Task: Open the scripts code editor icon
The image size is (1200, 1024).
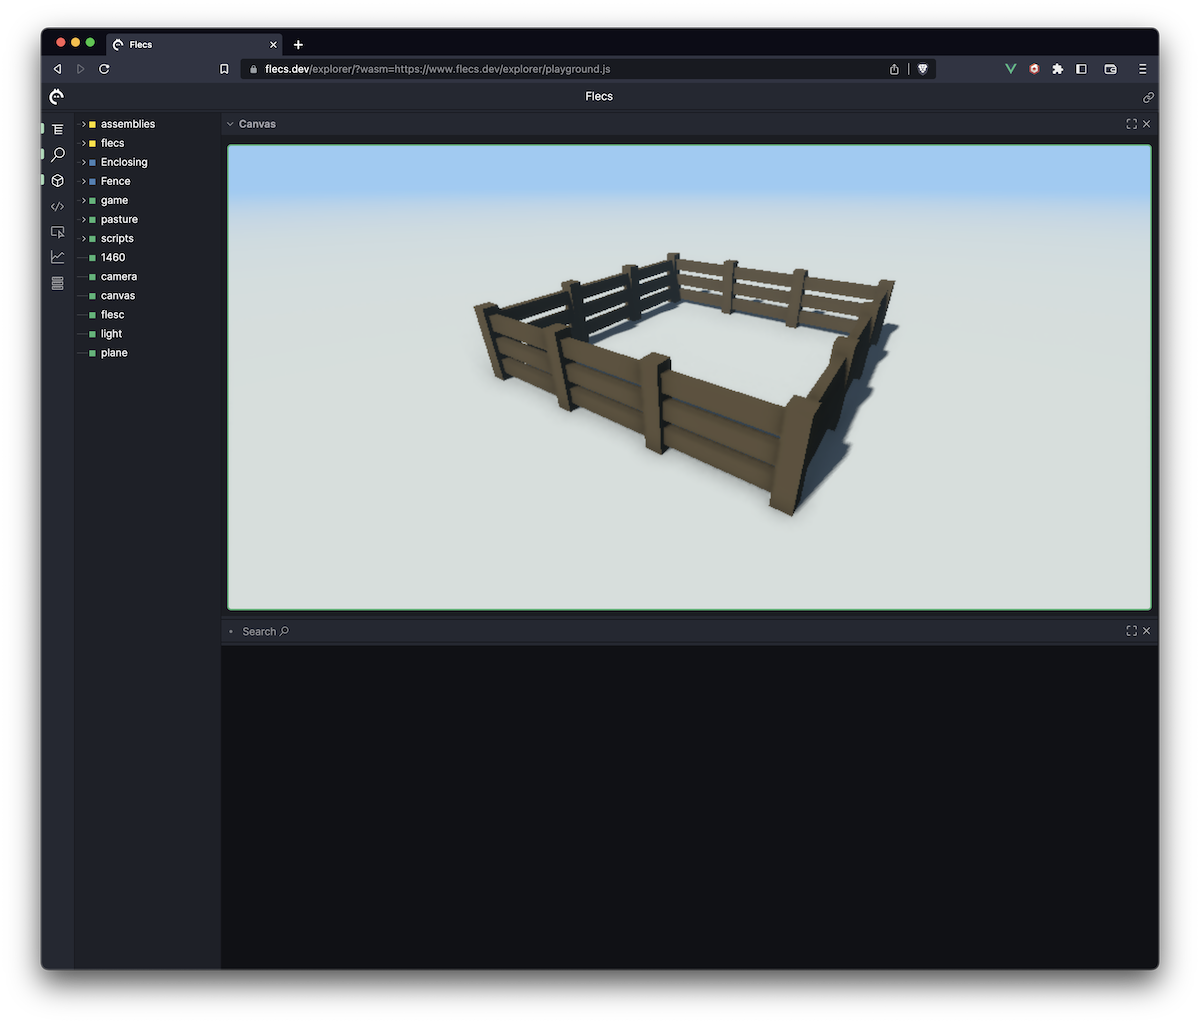Action: click(x=57, y=206)
